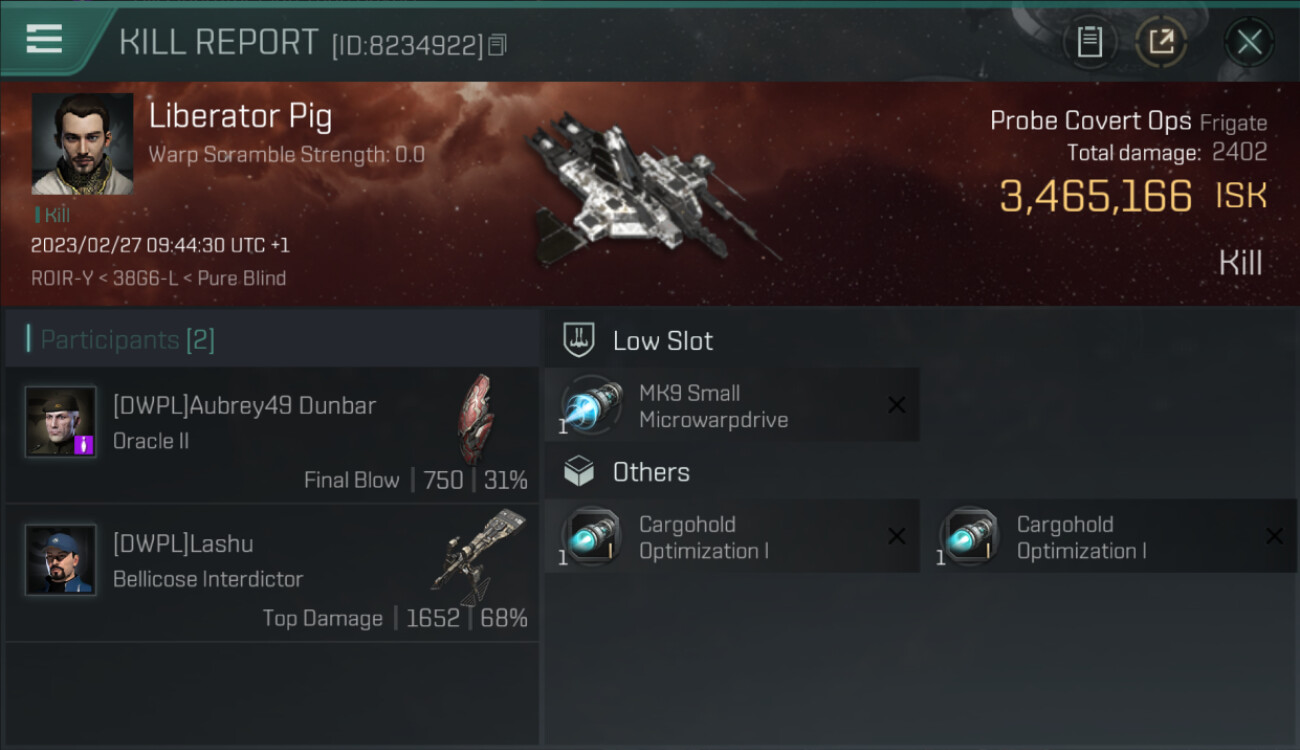The image size is (1300, 750).
Task: Open the Probe Covert Ops ship image
Action: coord(650,188)
